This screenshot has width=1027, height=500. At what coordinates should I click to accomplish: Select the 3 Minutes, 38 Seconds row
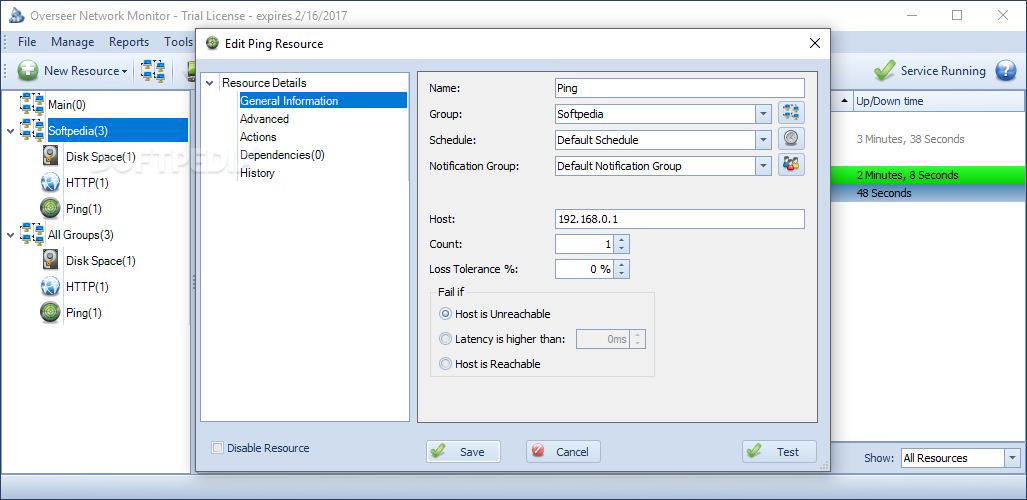(x=929, y=139)
